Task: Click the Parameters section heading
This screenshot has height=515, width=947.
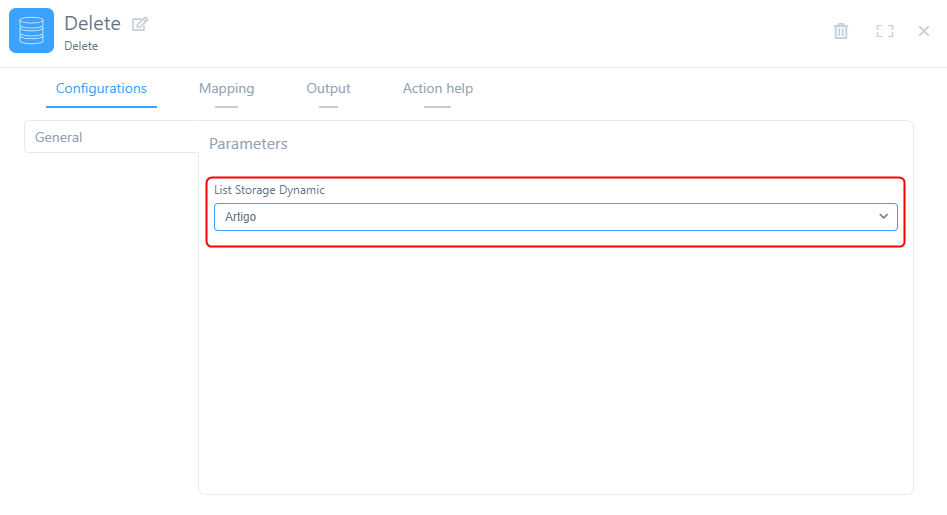Action: tap(248, 144)
